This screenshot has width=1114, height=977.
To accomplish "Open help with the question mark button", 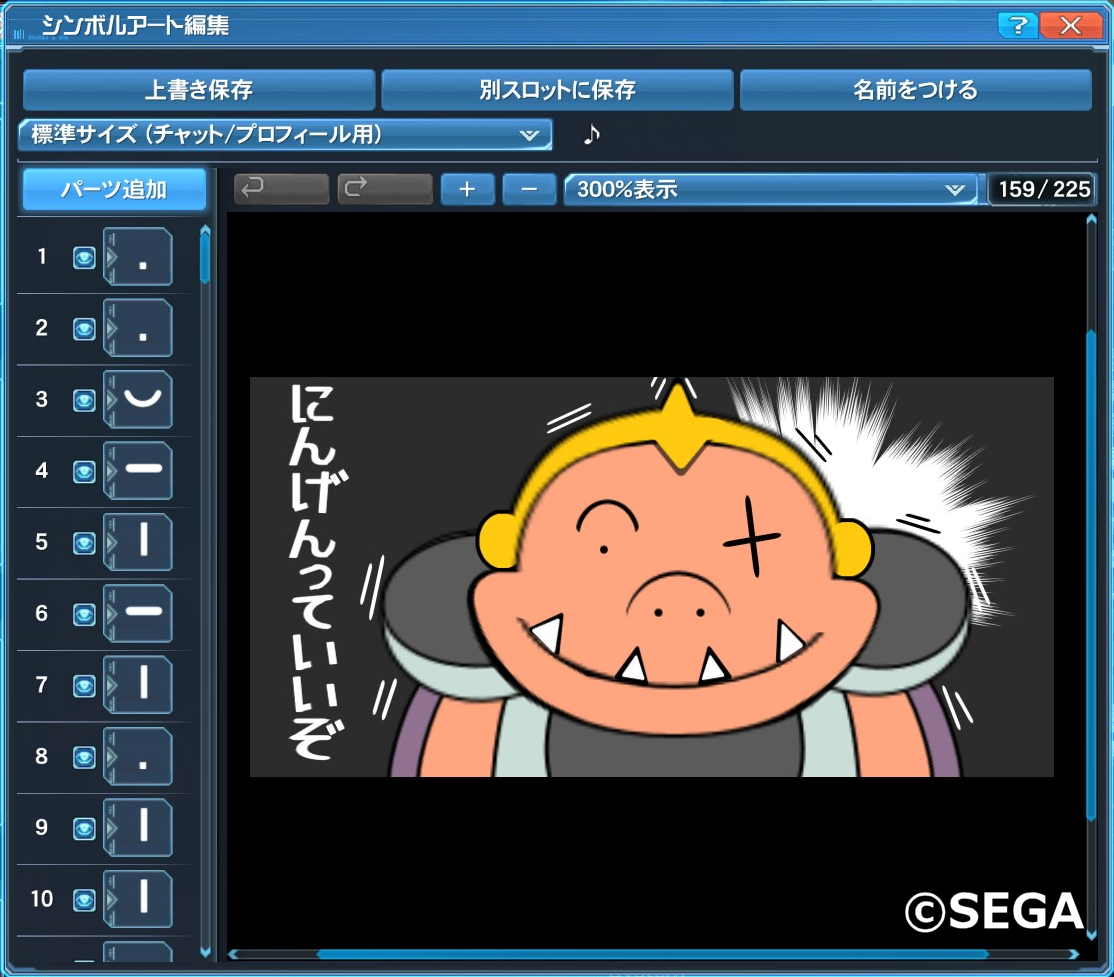I will (x=1017, y=26).
